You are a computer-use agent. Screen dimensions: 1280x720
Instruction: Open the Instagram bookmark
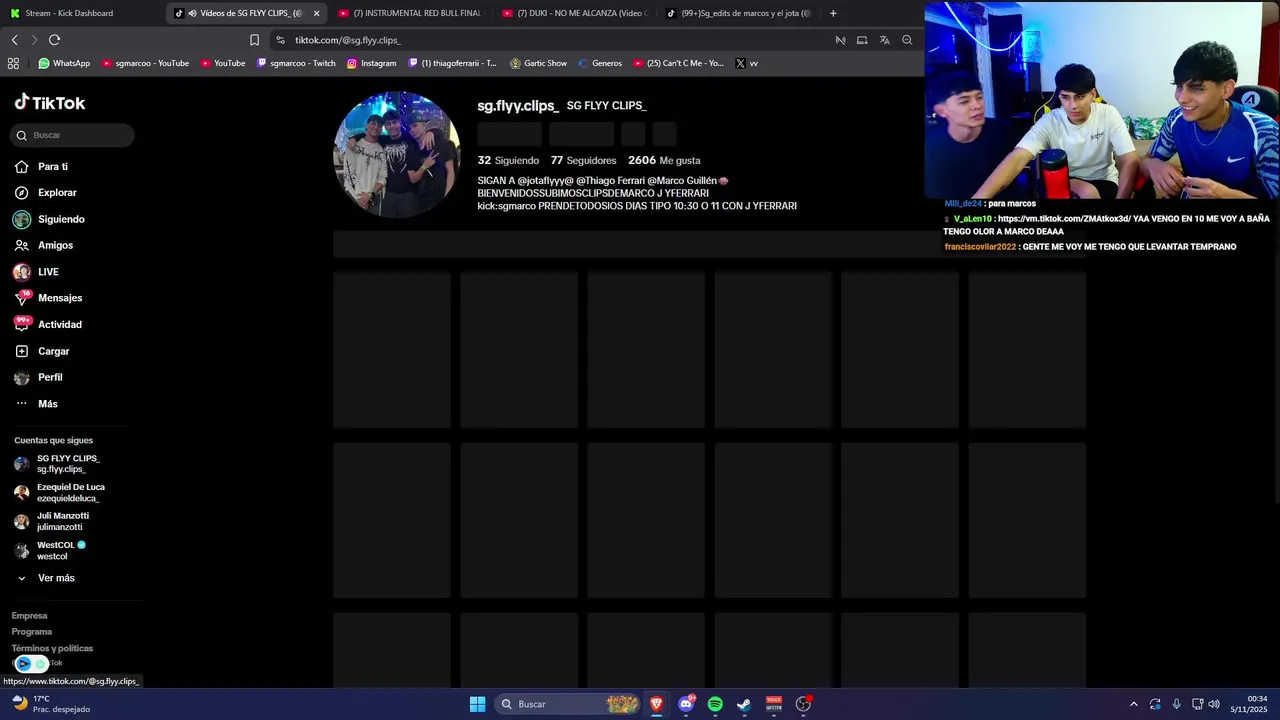[371, 63]
